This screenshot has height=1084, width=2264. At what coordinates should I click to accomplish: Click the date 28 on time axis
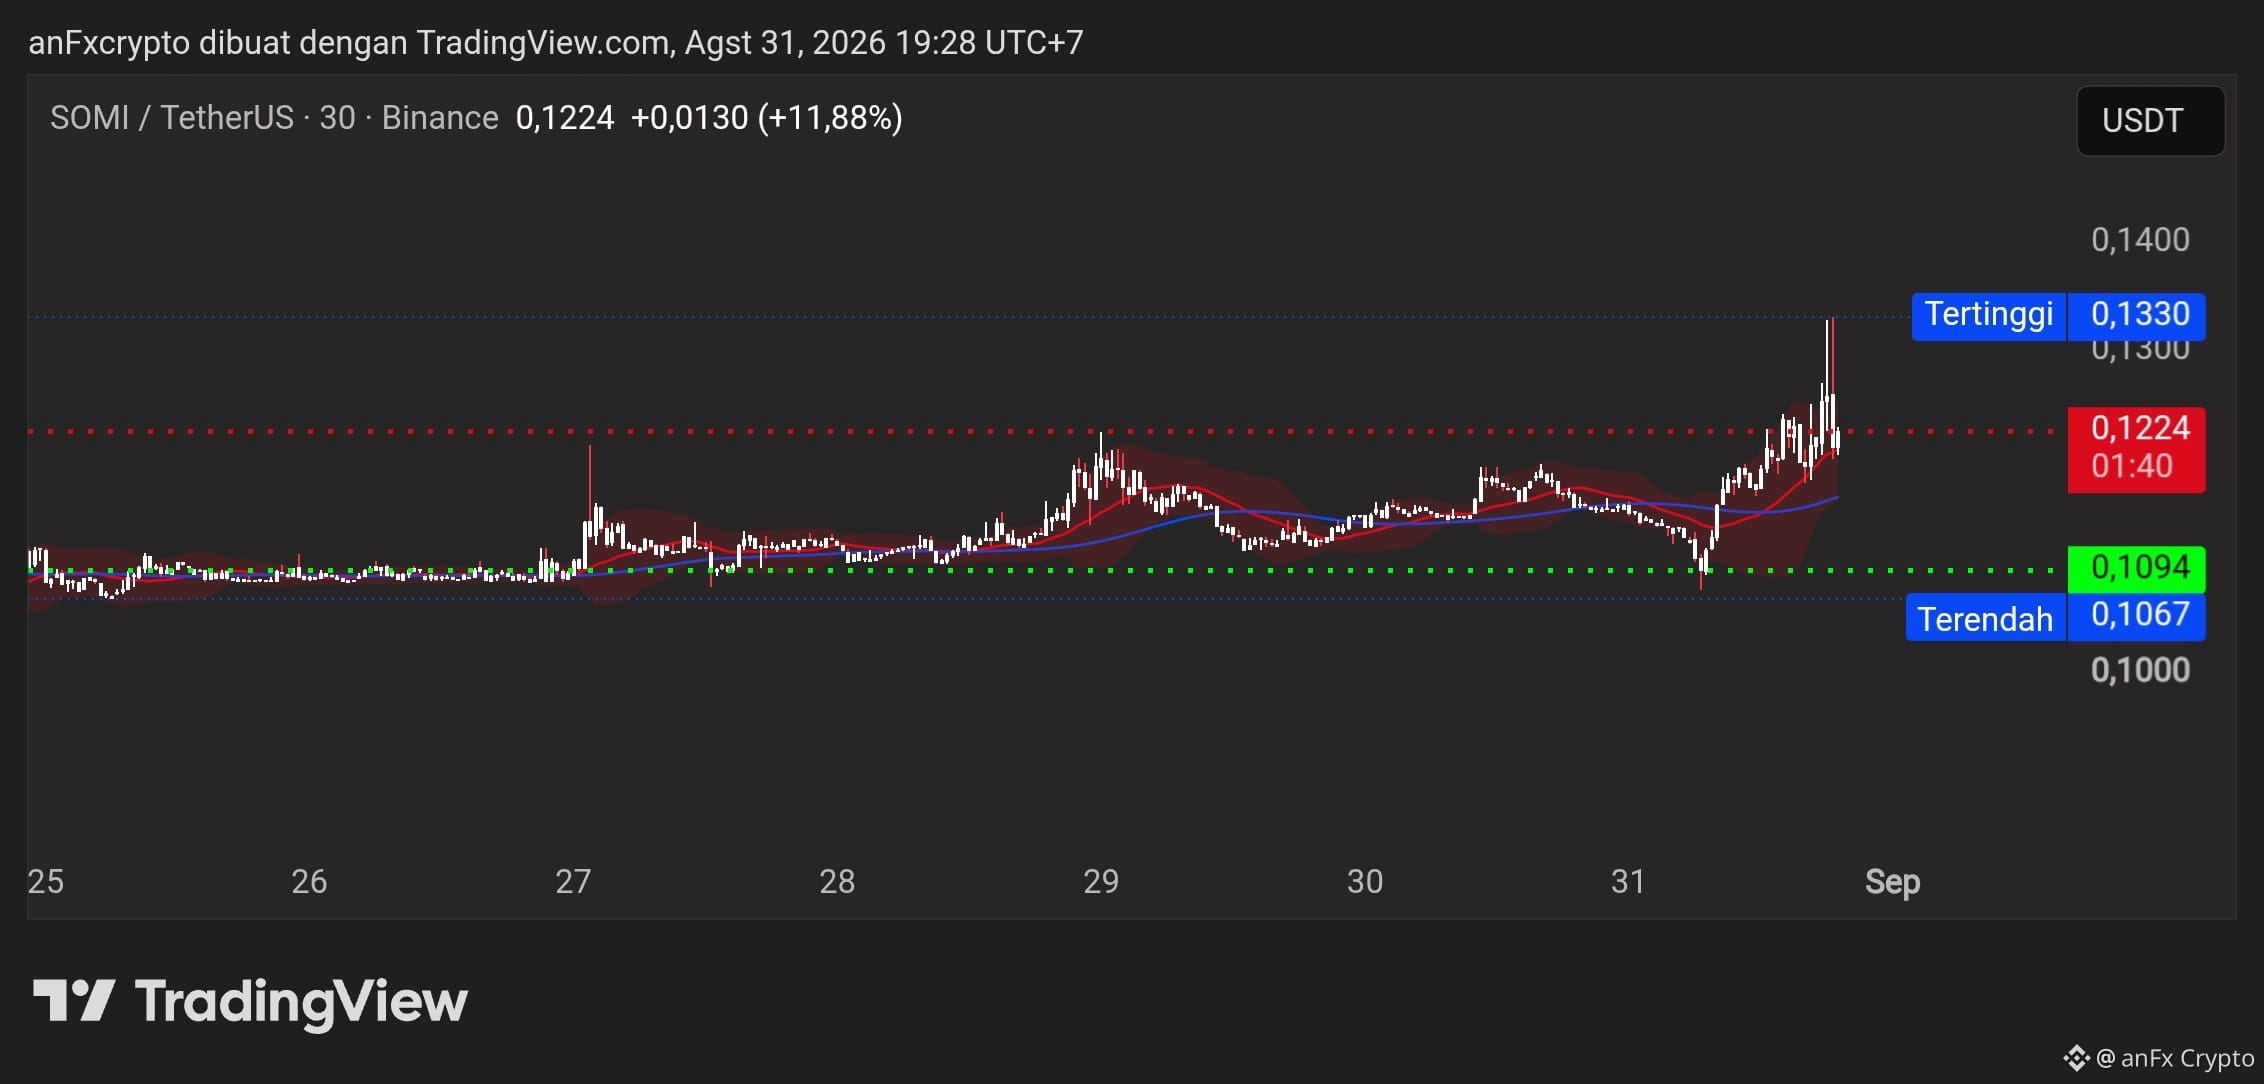(x=837, y=881)
